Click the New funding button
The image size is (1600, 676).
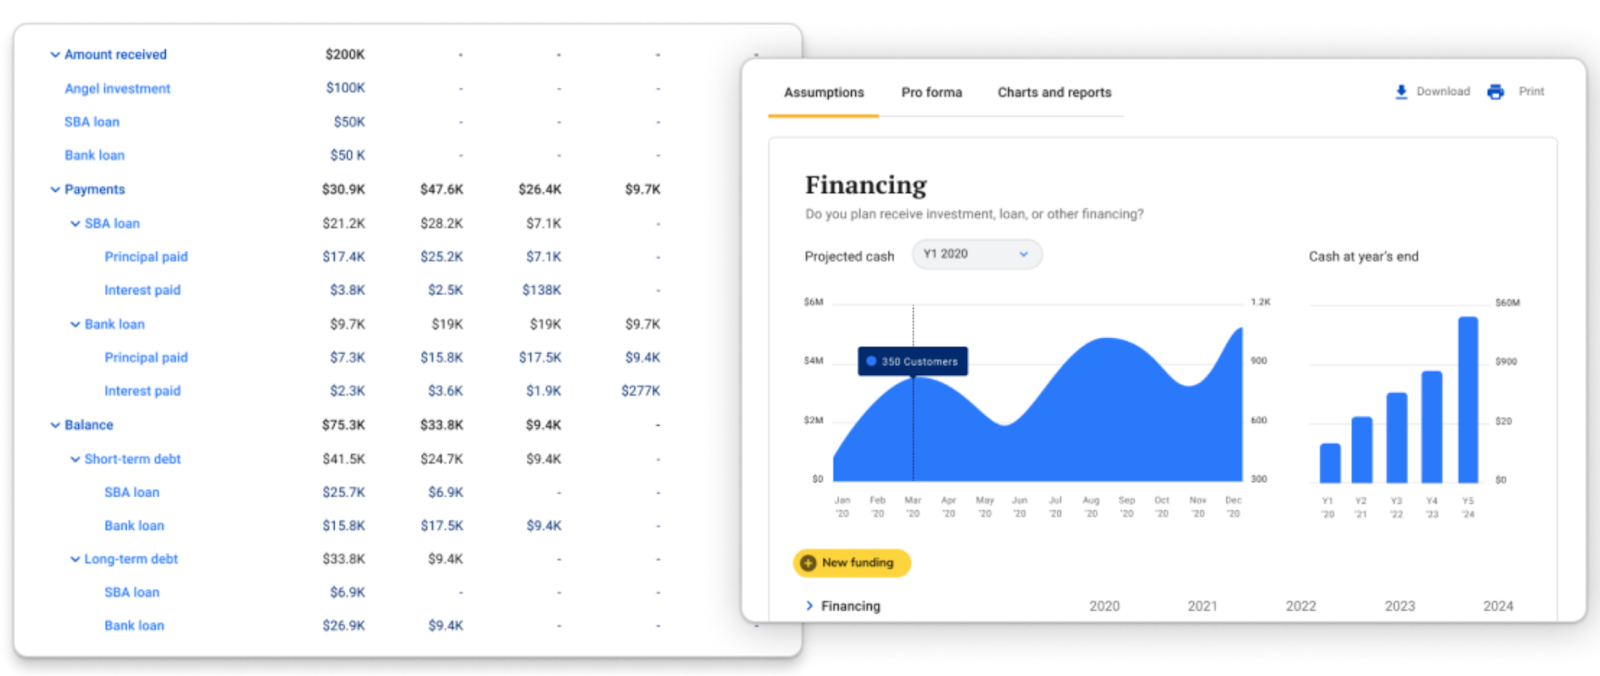coord(852,563)
